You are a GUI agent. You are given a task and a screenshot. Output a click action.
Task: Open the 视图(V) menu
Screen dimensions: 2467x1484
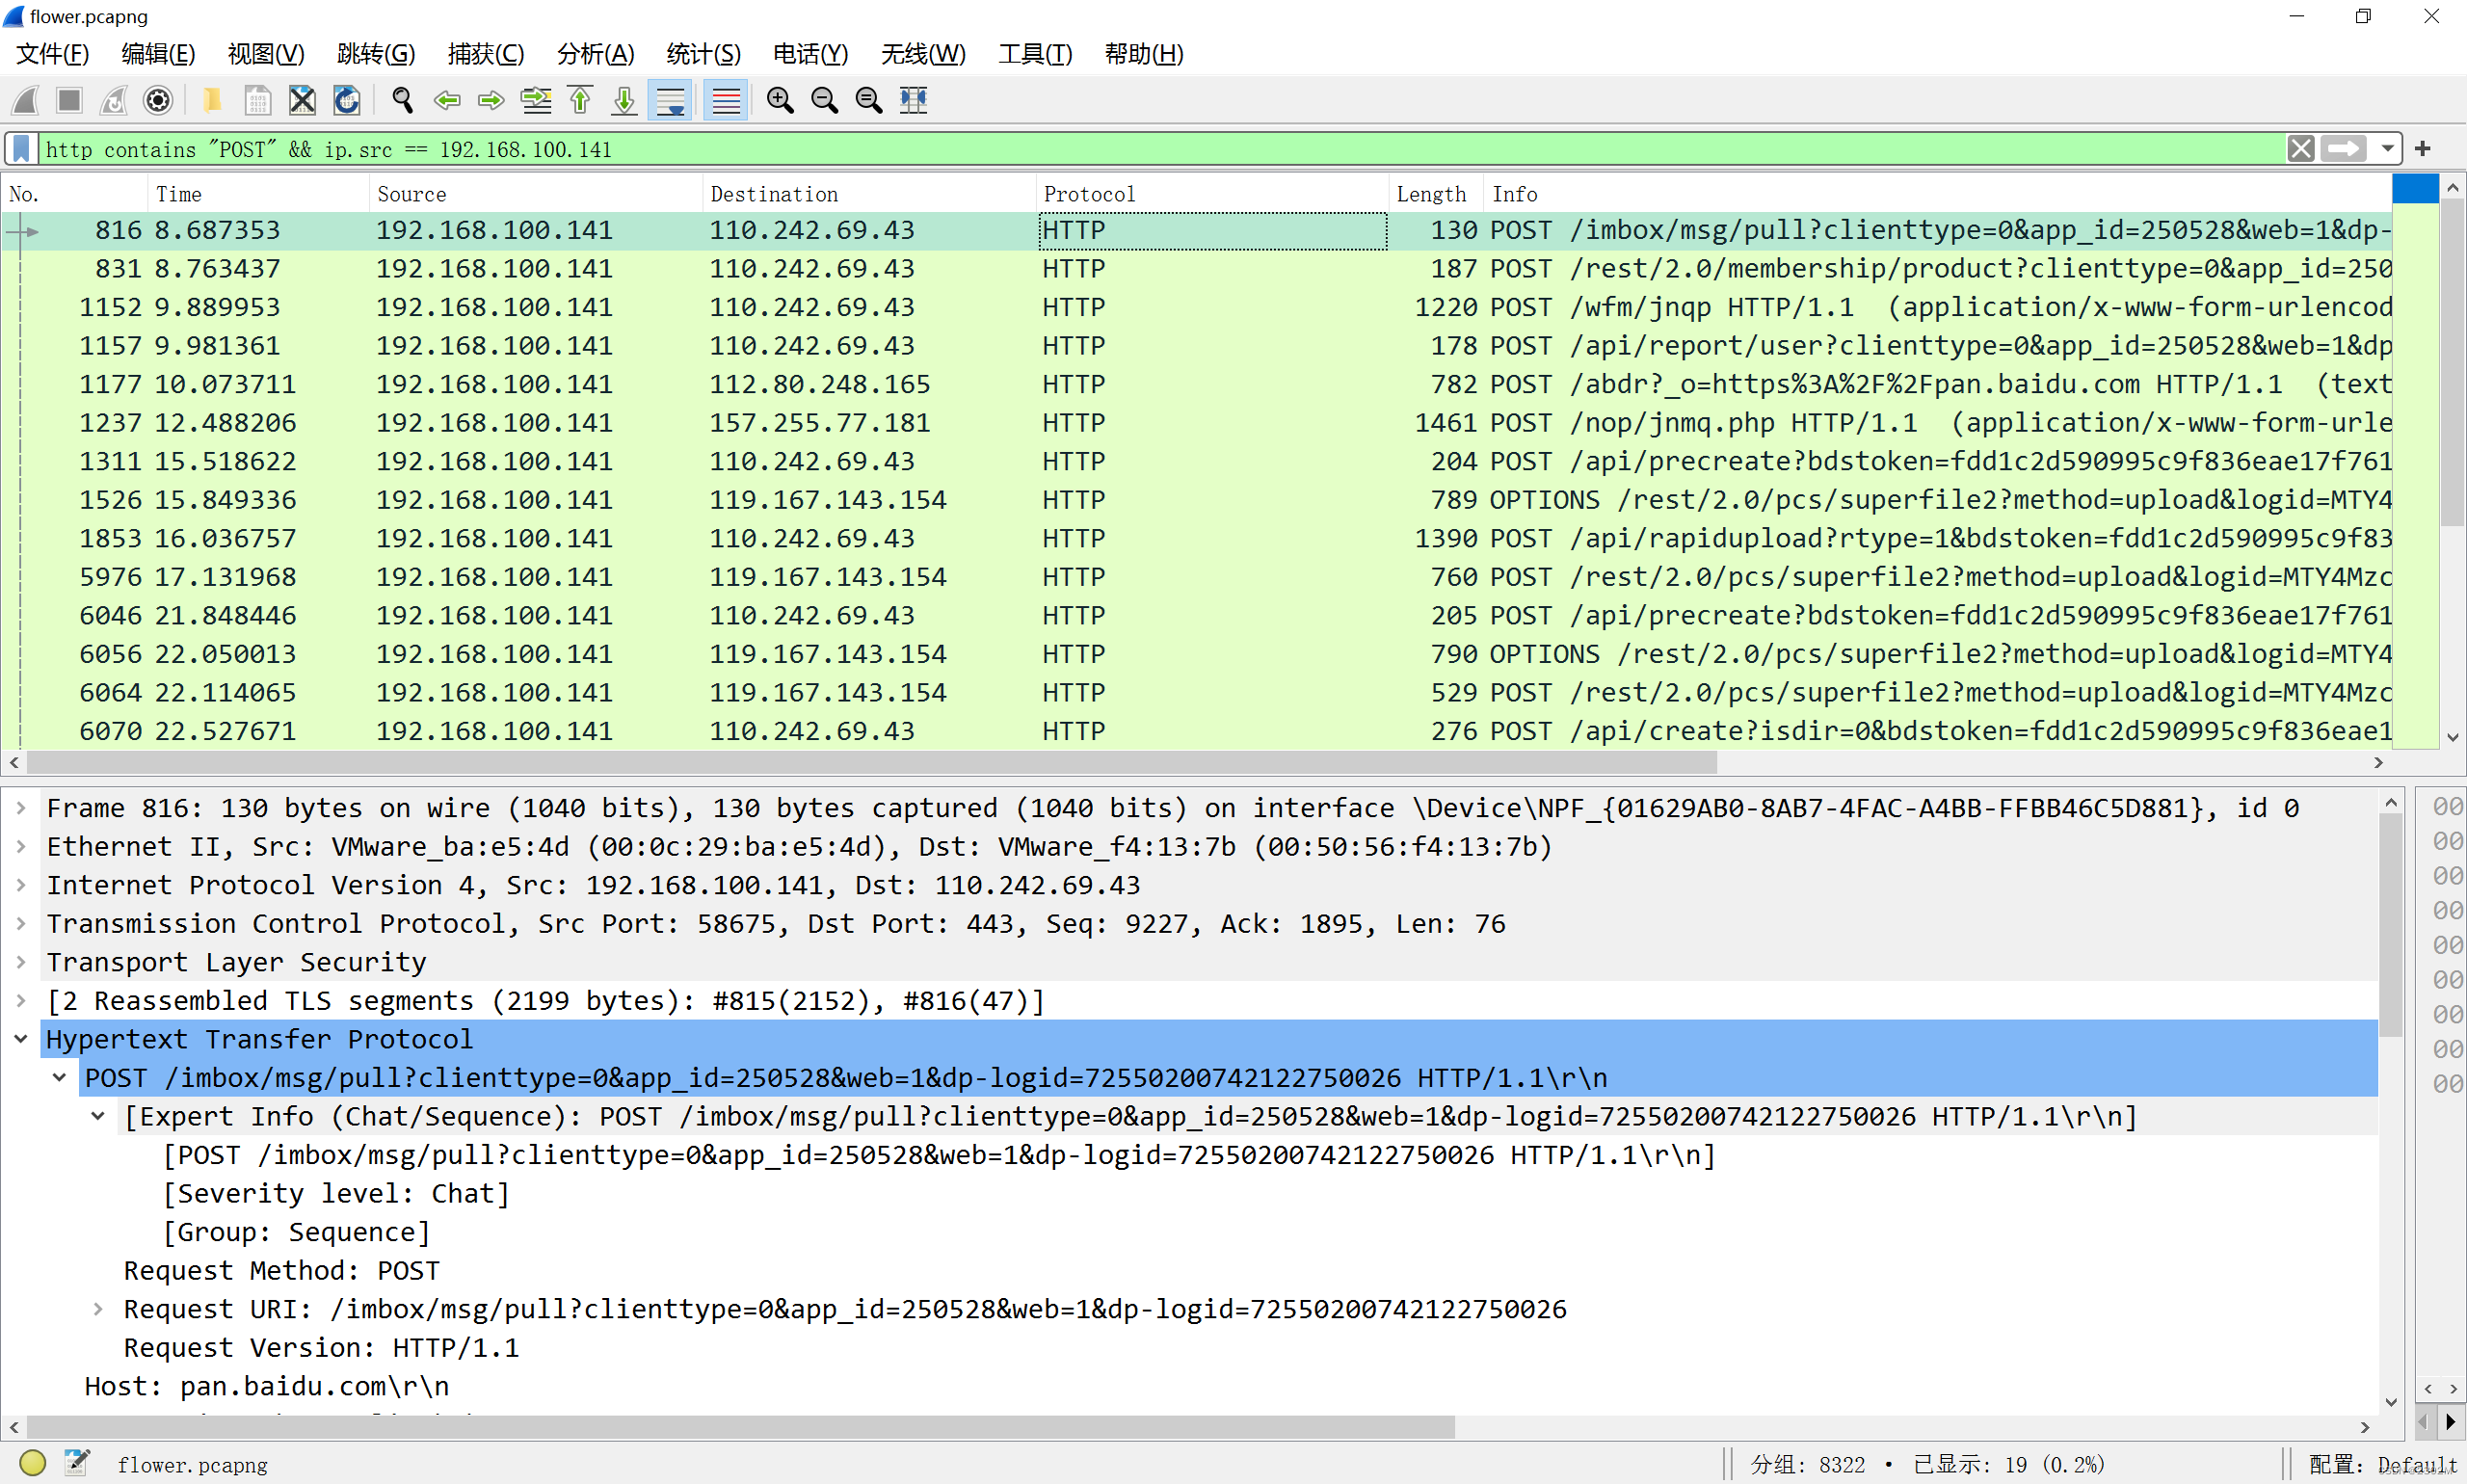point(266,54)
